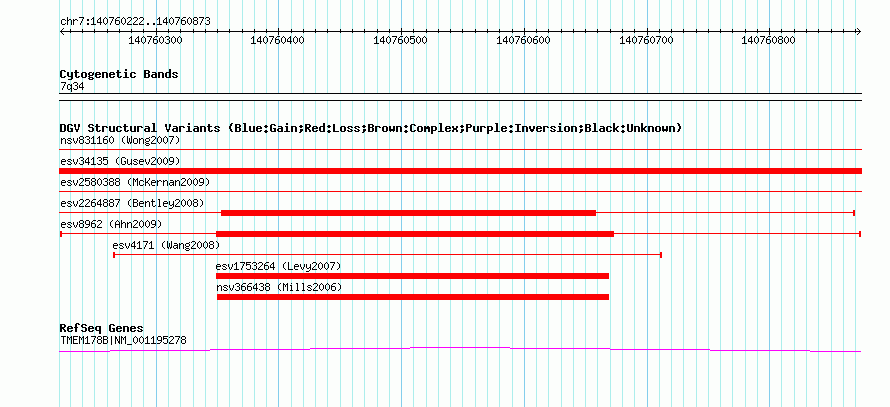Click the chr7:140760222..140760873 coordinate label
This screenshot has height=407, width=890.
tap(135, 22)
